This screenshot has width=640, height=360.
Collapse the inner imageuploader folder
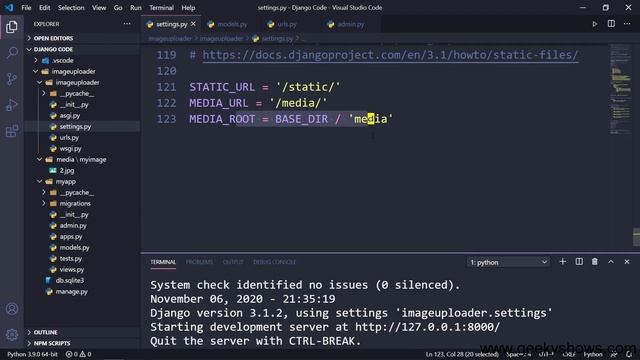(78, 82)
